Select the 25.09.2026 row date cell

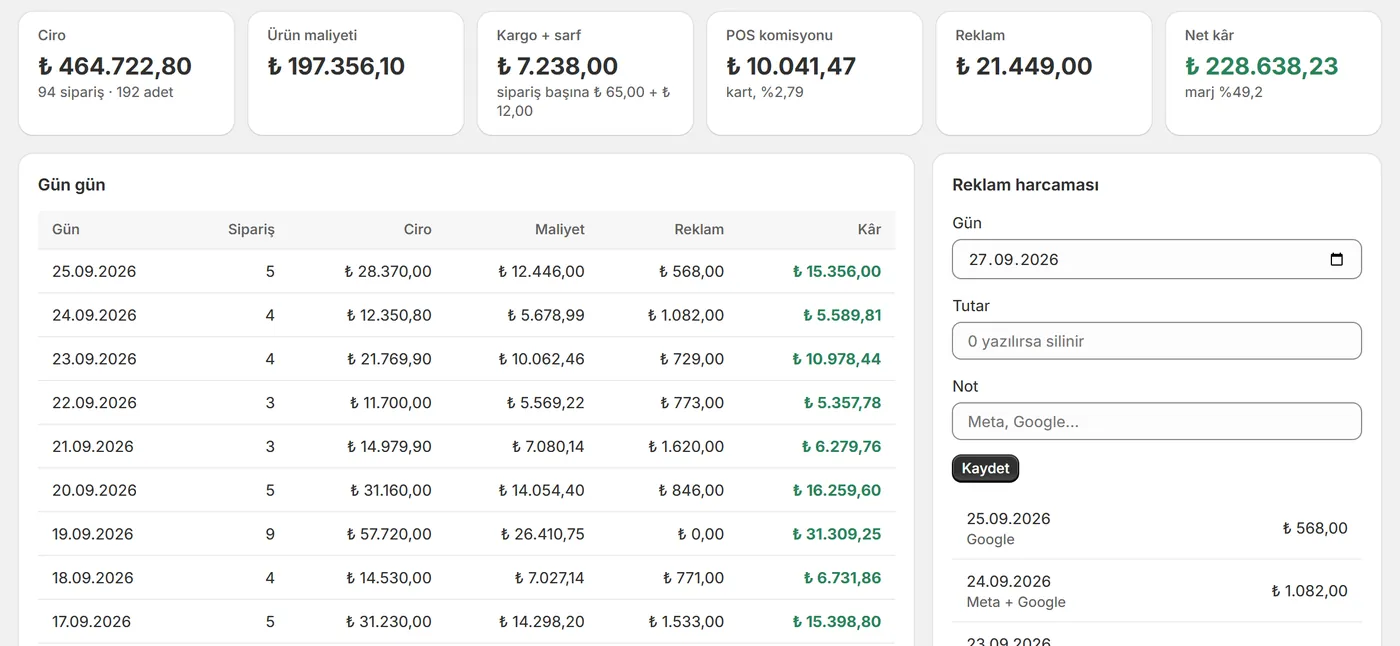(x=94, y=271)
